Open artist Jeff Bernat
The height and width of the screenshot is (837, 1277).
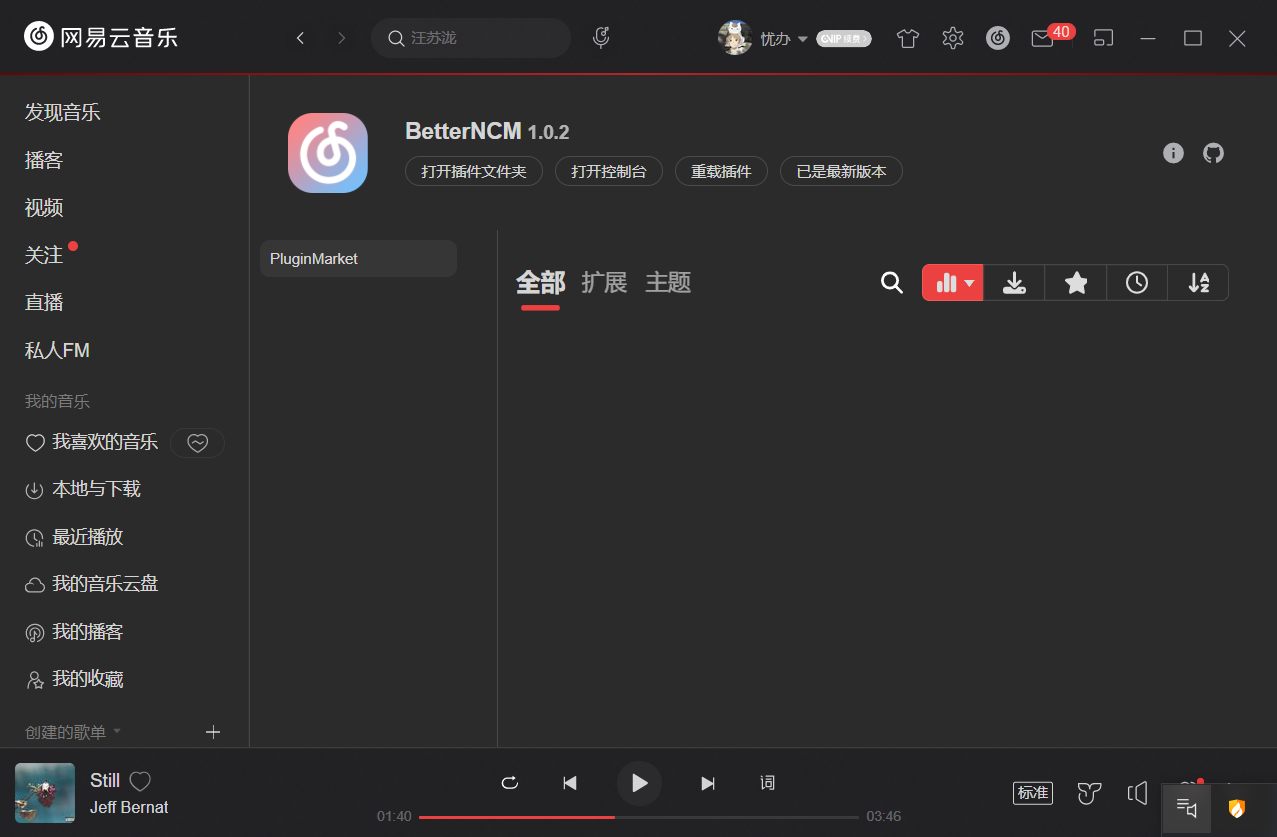pos(129,807)
